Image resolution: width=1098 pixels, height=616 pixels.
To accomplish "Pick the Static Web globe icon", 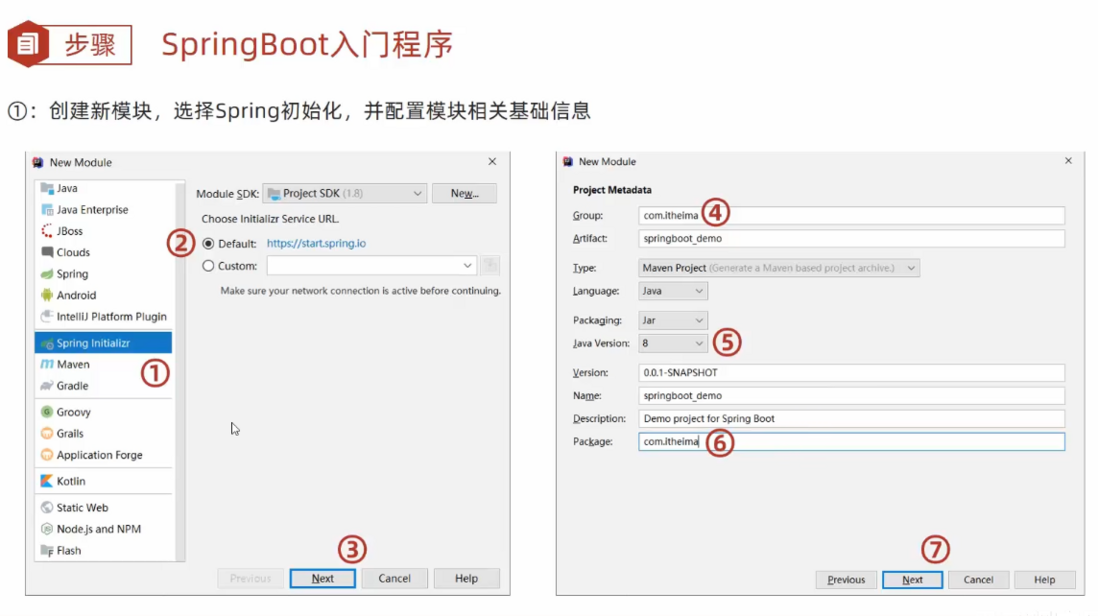I will pyautogui.click(x=47, y=508).
